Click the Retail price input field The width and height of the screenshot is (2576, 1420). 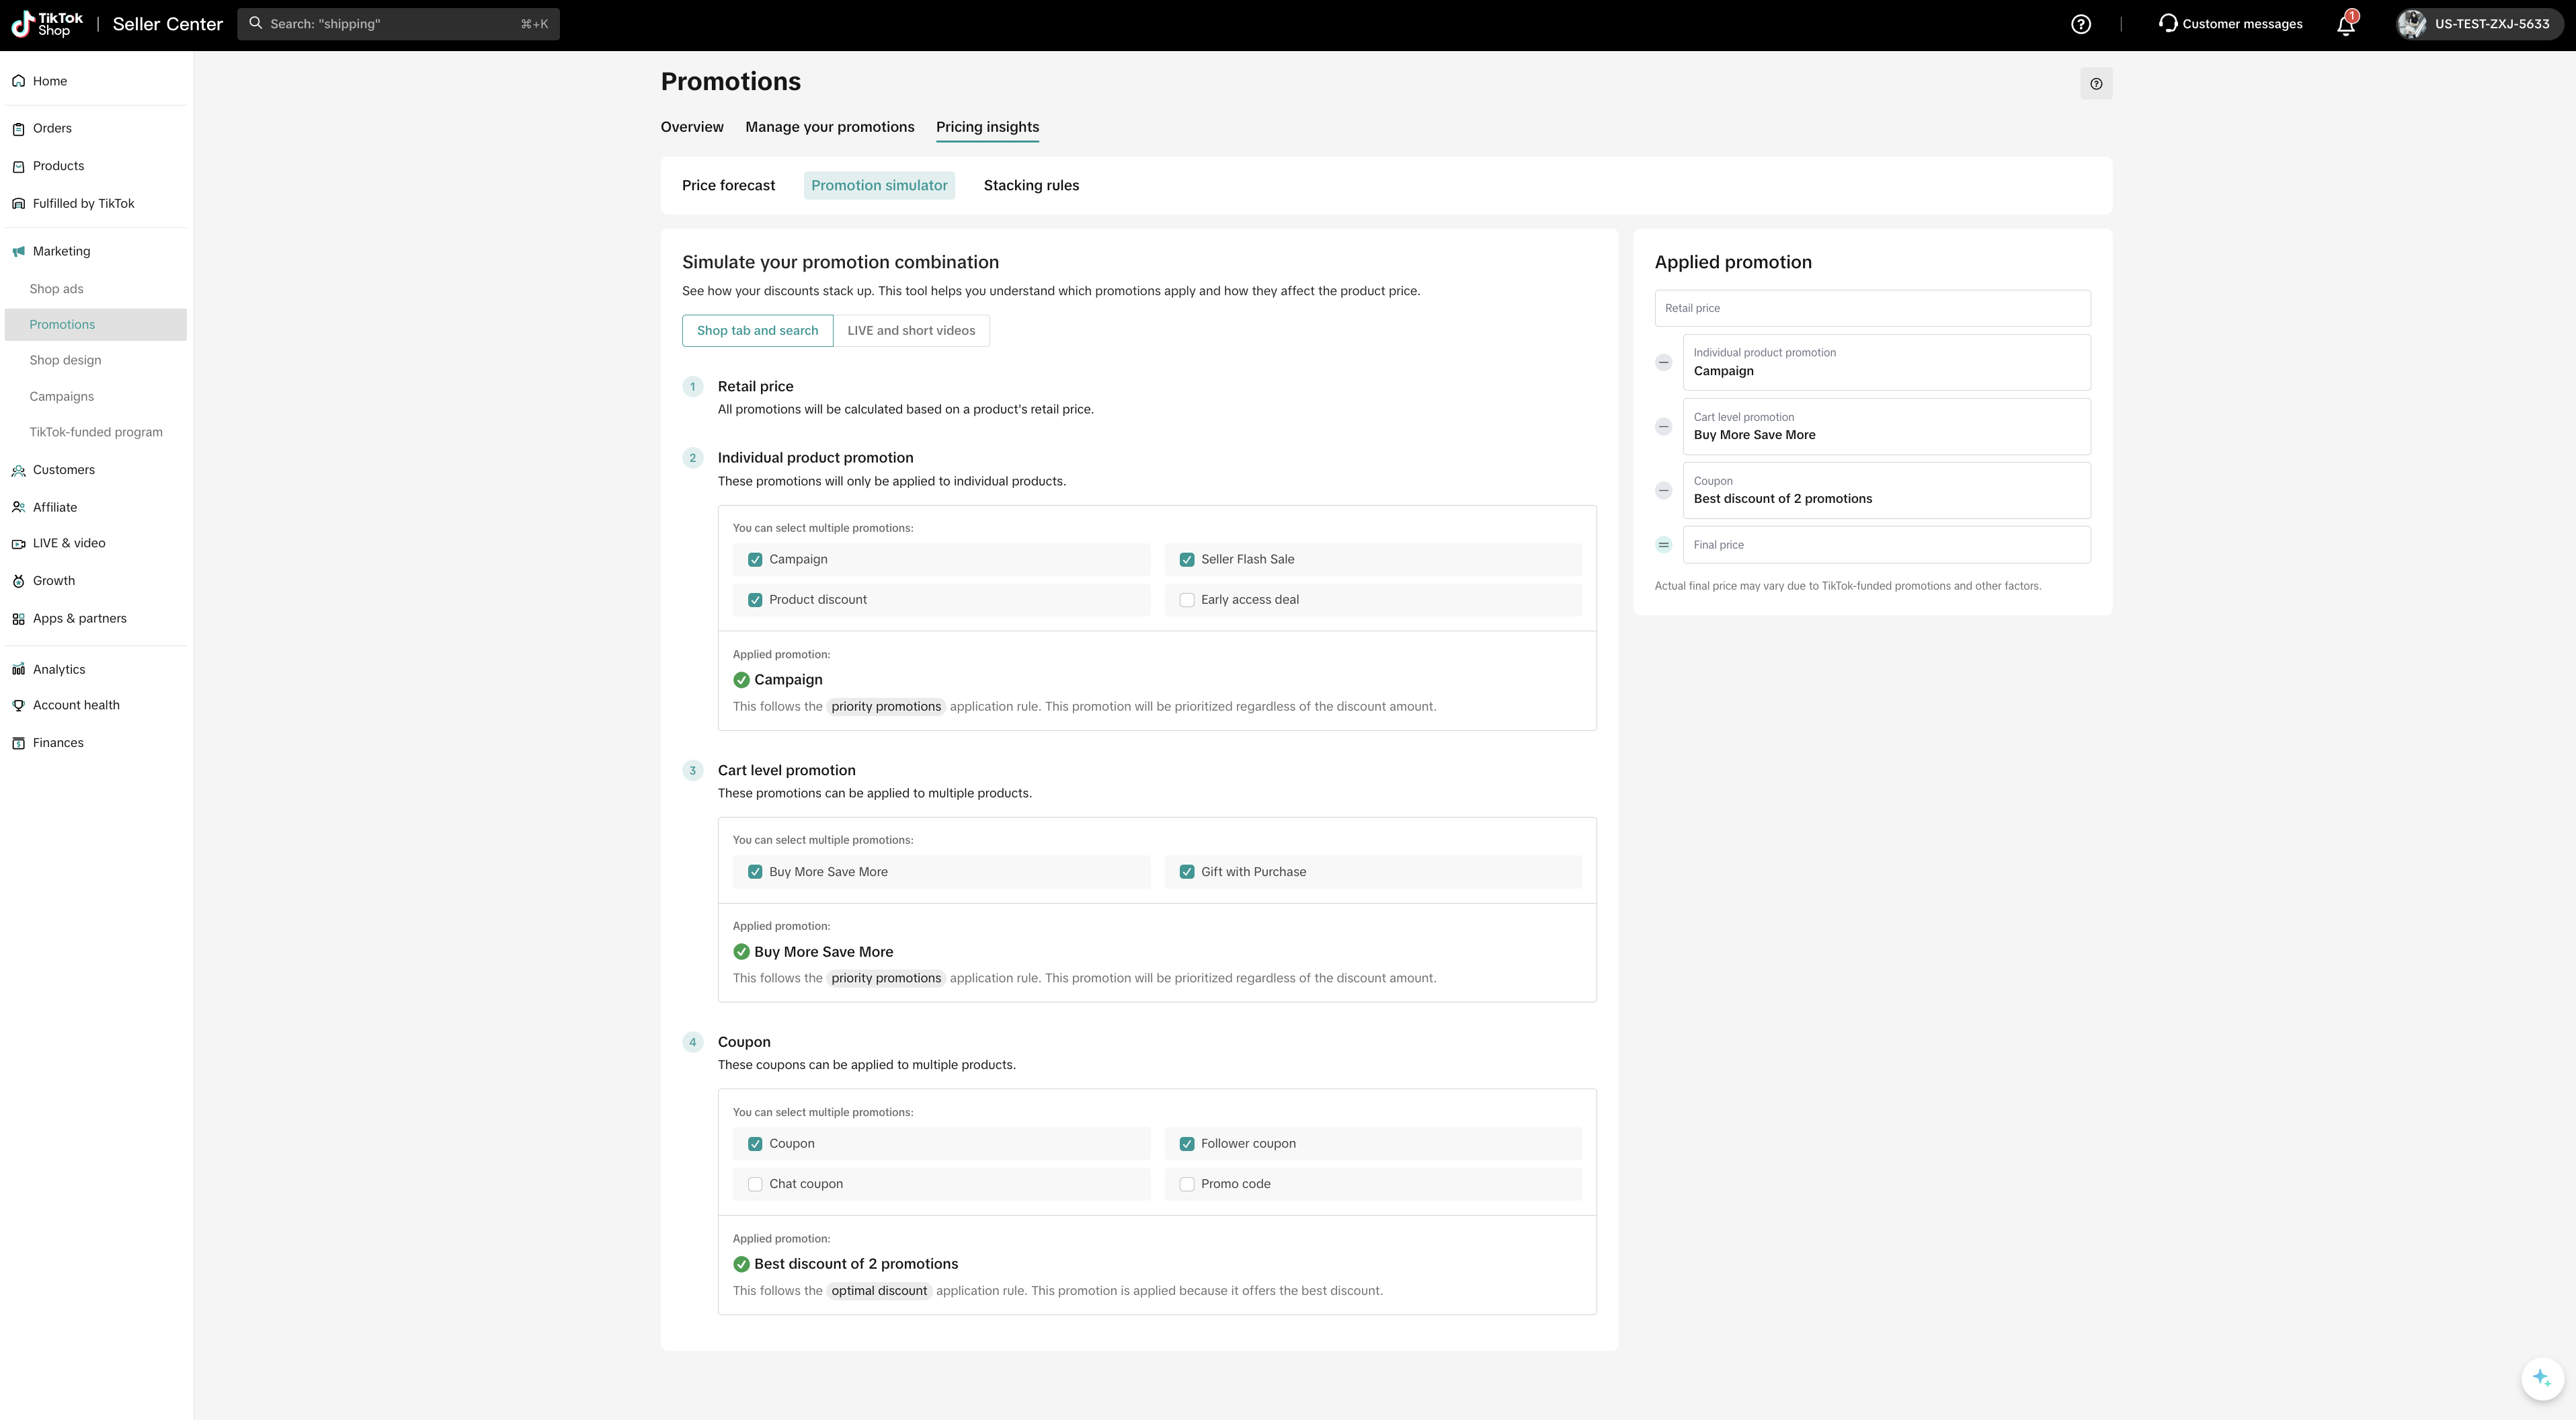tap(1871, 308)
